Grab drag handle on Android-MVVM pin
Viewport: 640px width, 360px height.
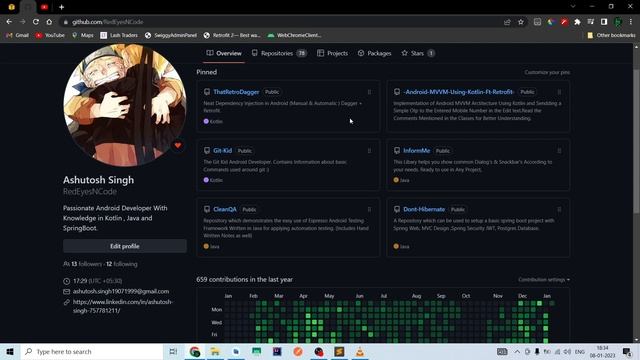point(559,92)
